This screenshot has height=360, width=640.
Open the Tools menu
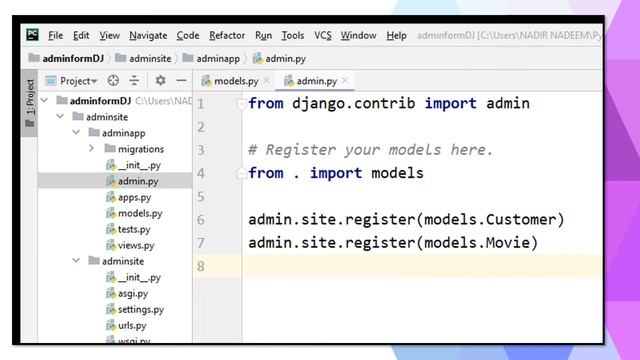[x=293, y=36]
